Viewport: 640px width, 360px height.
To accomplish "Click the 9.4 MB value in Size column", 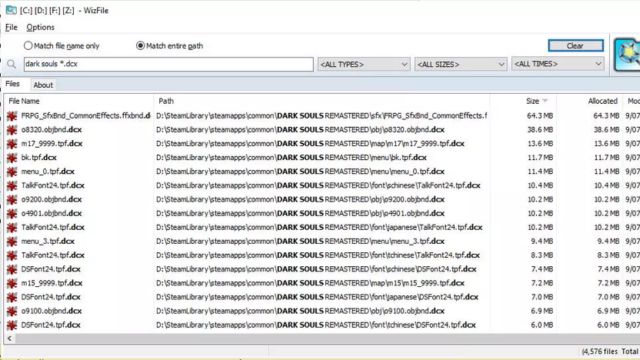I will point(542,241).
